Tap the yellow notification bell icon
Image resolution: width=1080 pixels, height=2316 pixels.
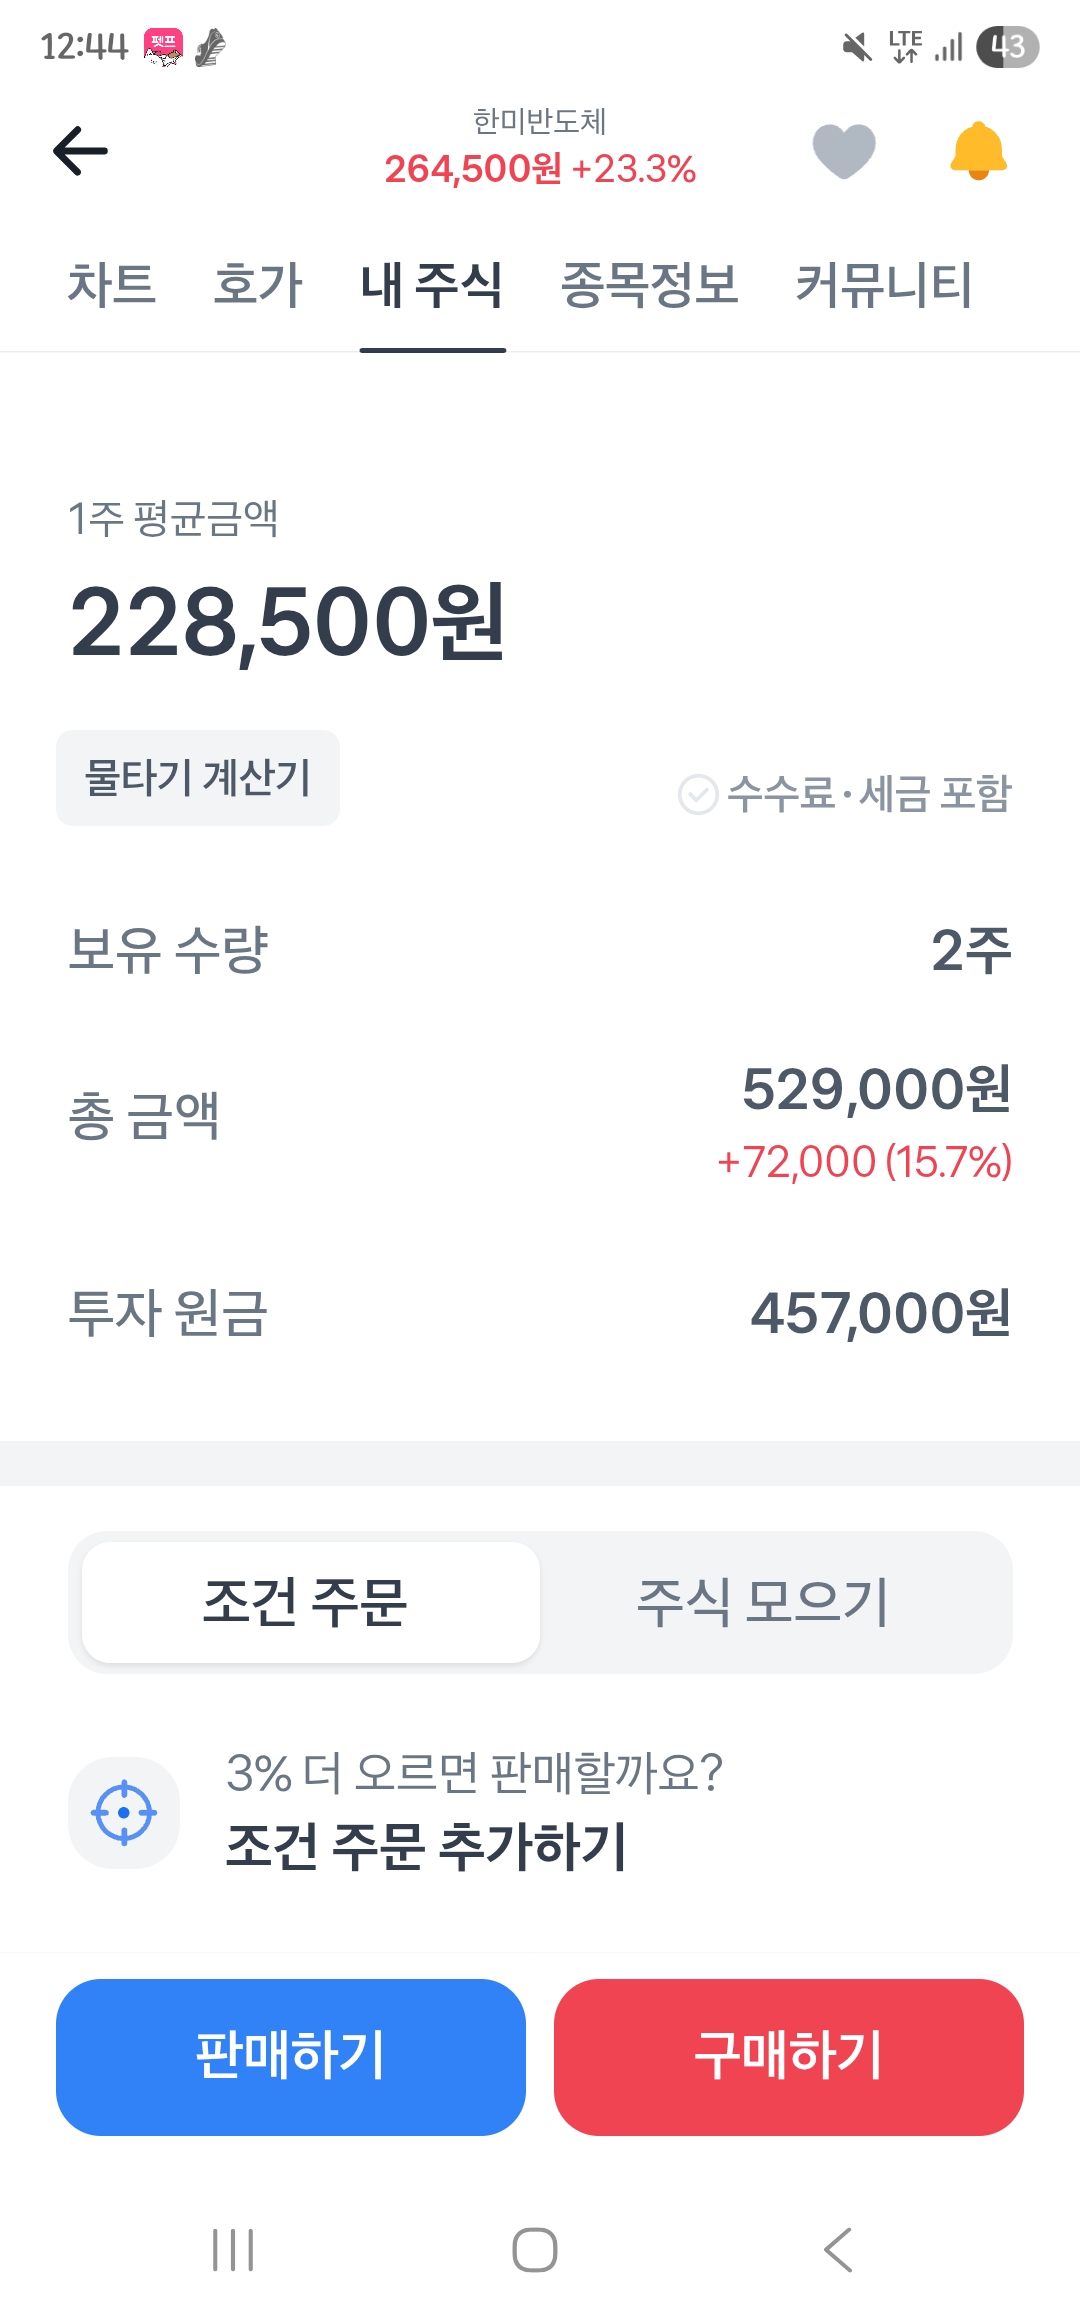click(x=978, y=151)
